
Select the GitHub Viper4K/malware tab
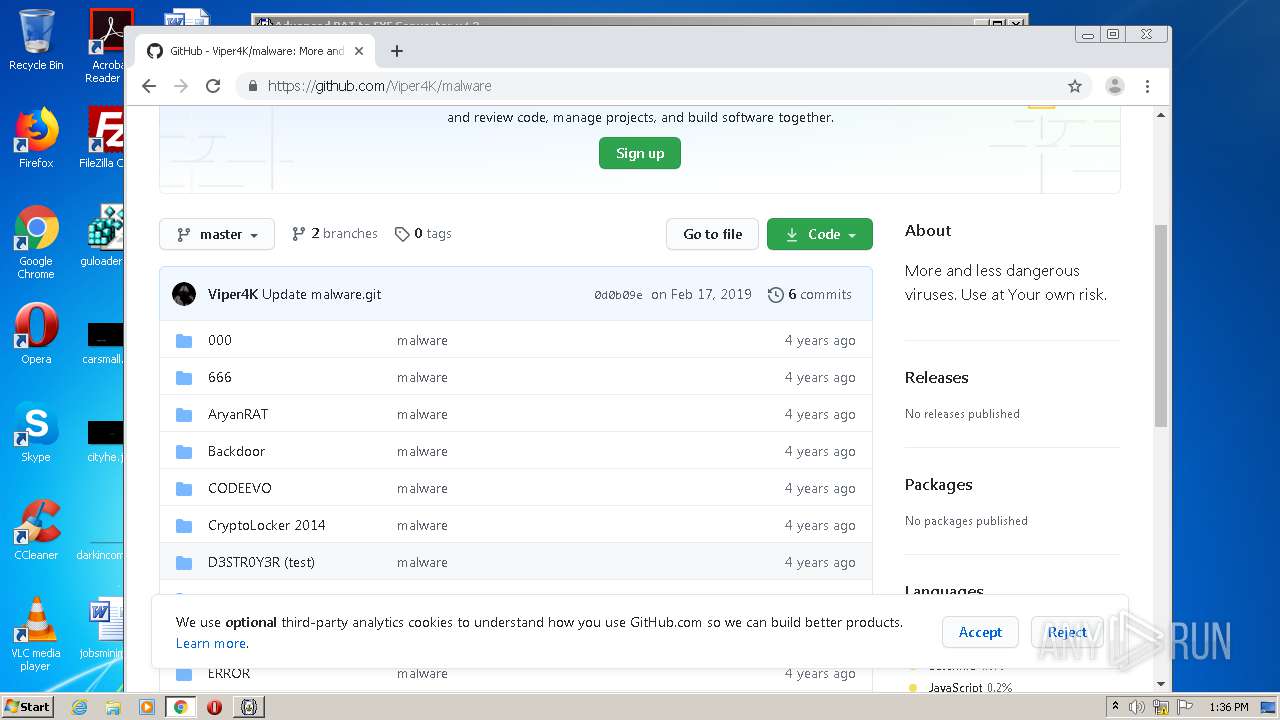[x=255, y=51]
